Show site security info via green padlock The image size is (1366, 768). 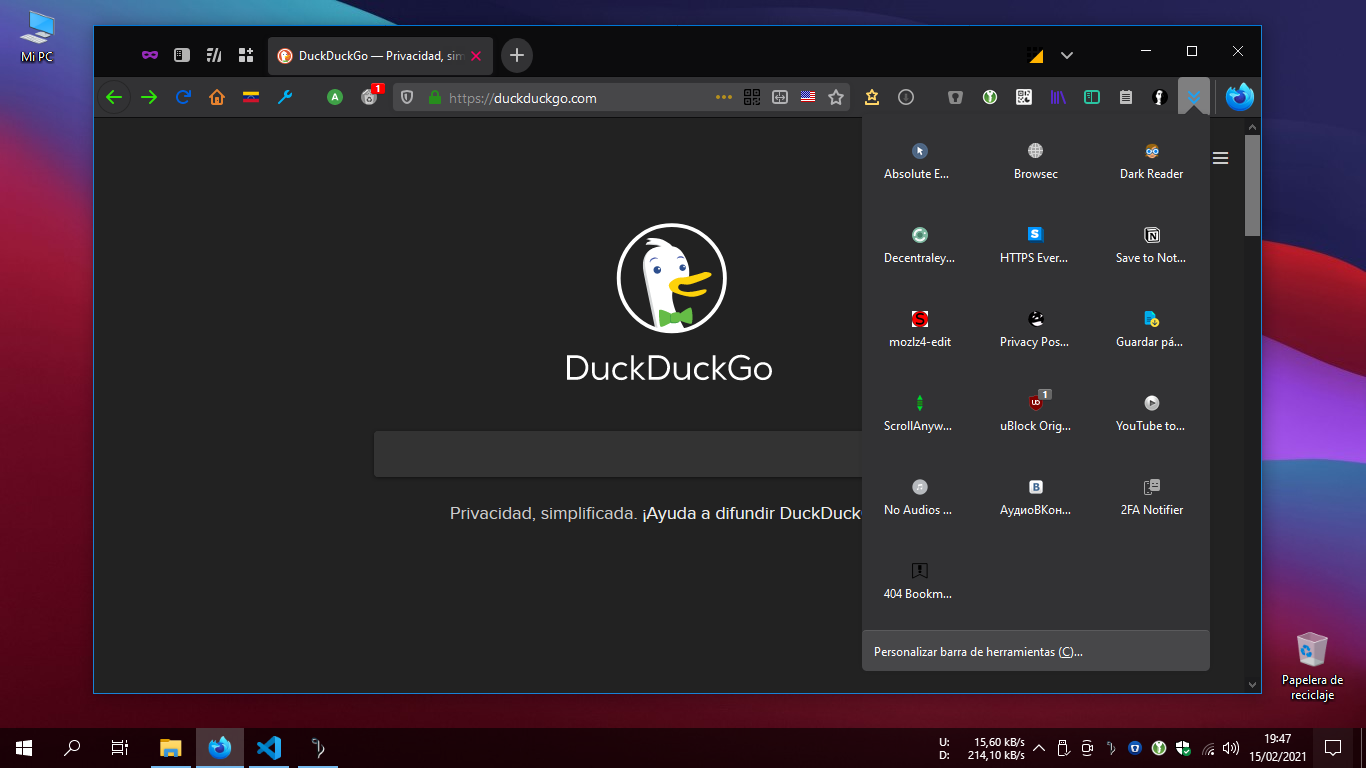coord(434,97)
